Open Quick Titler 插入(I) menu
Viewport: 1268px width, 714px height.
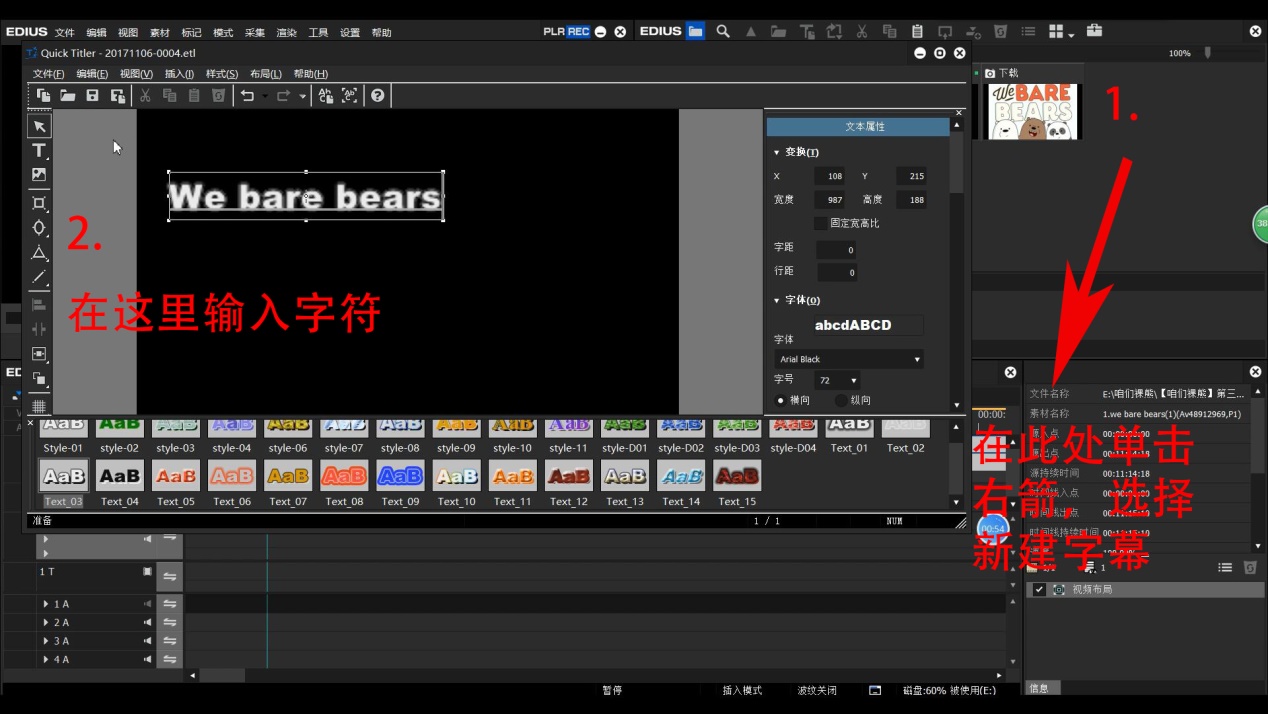179,74
